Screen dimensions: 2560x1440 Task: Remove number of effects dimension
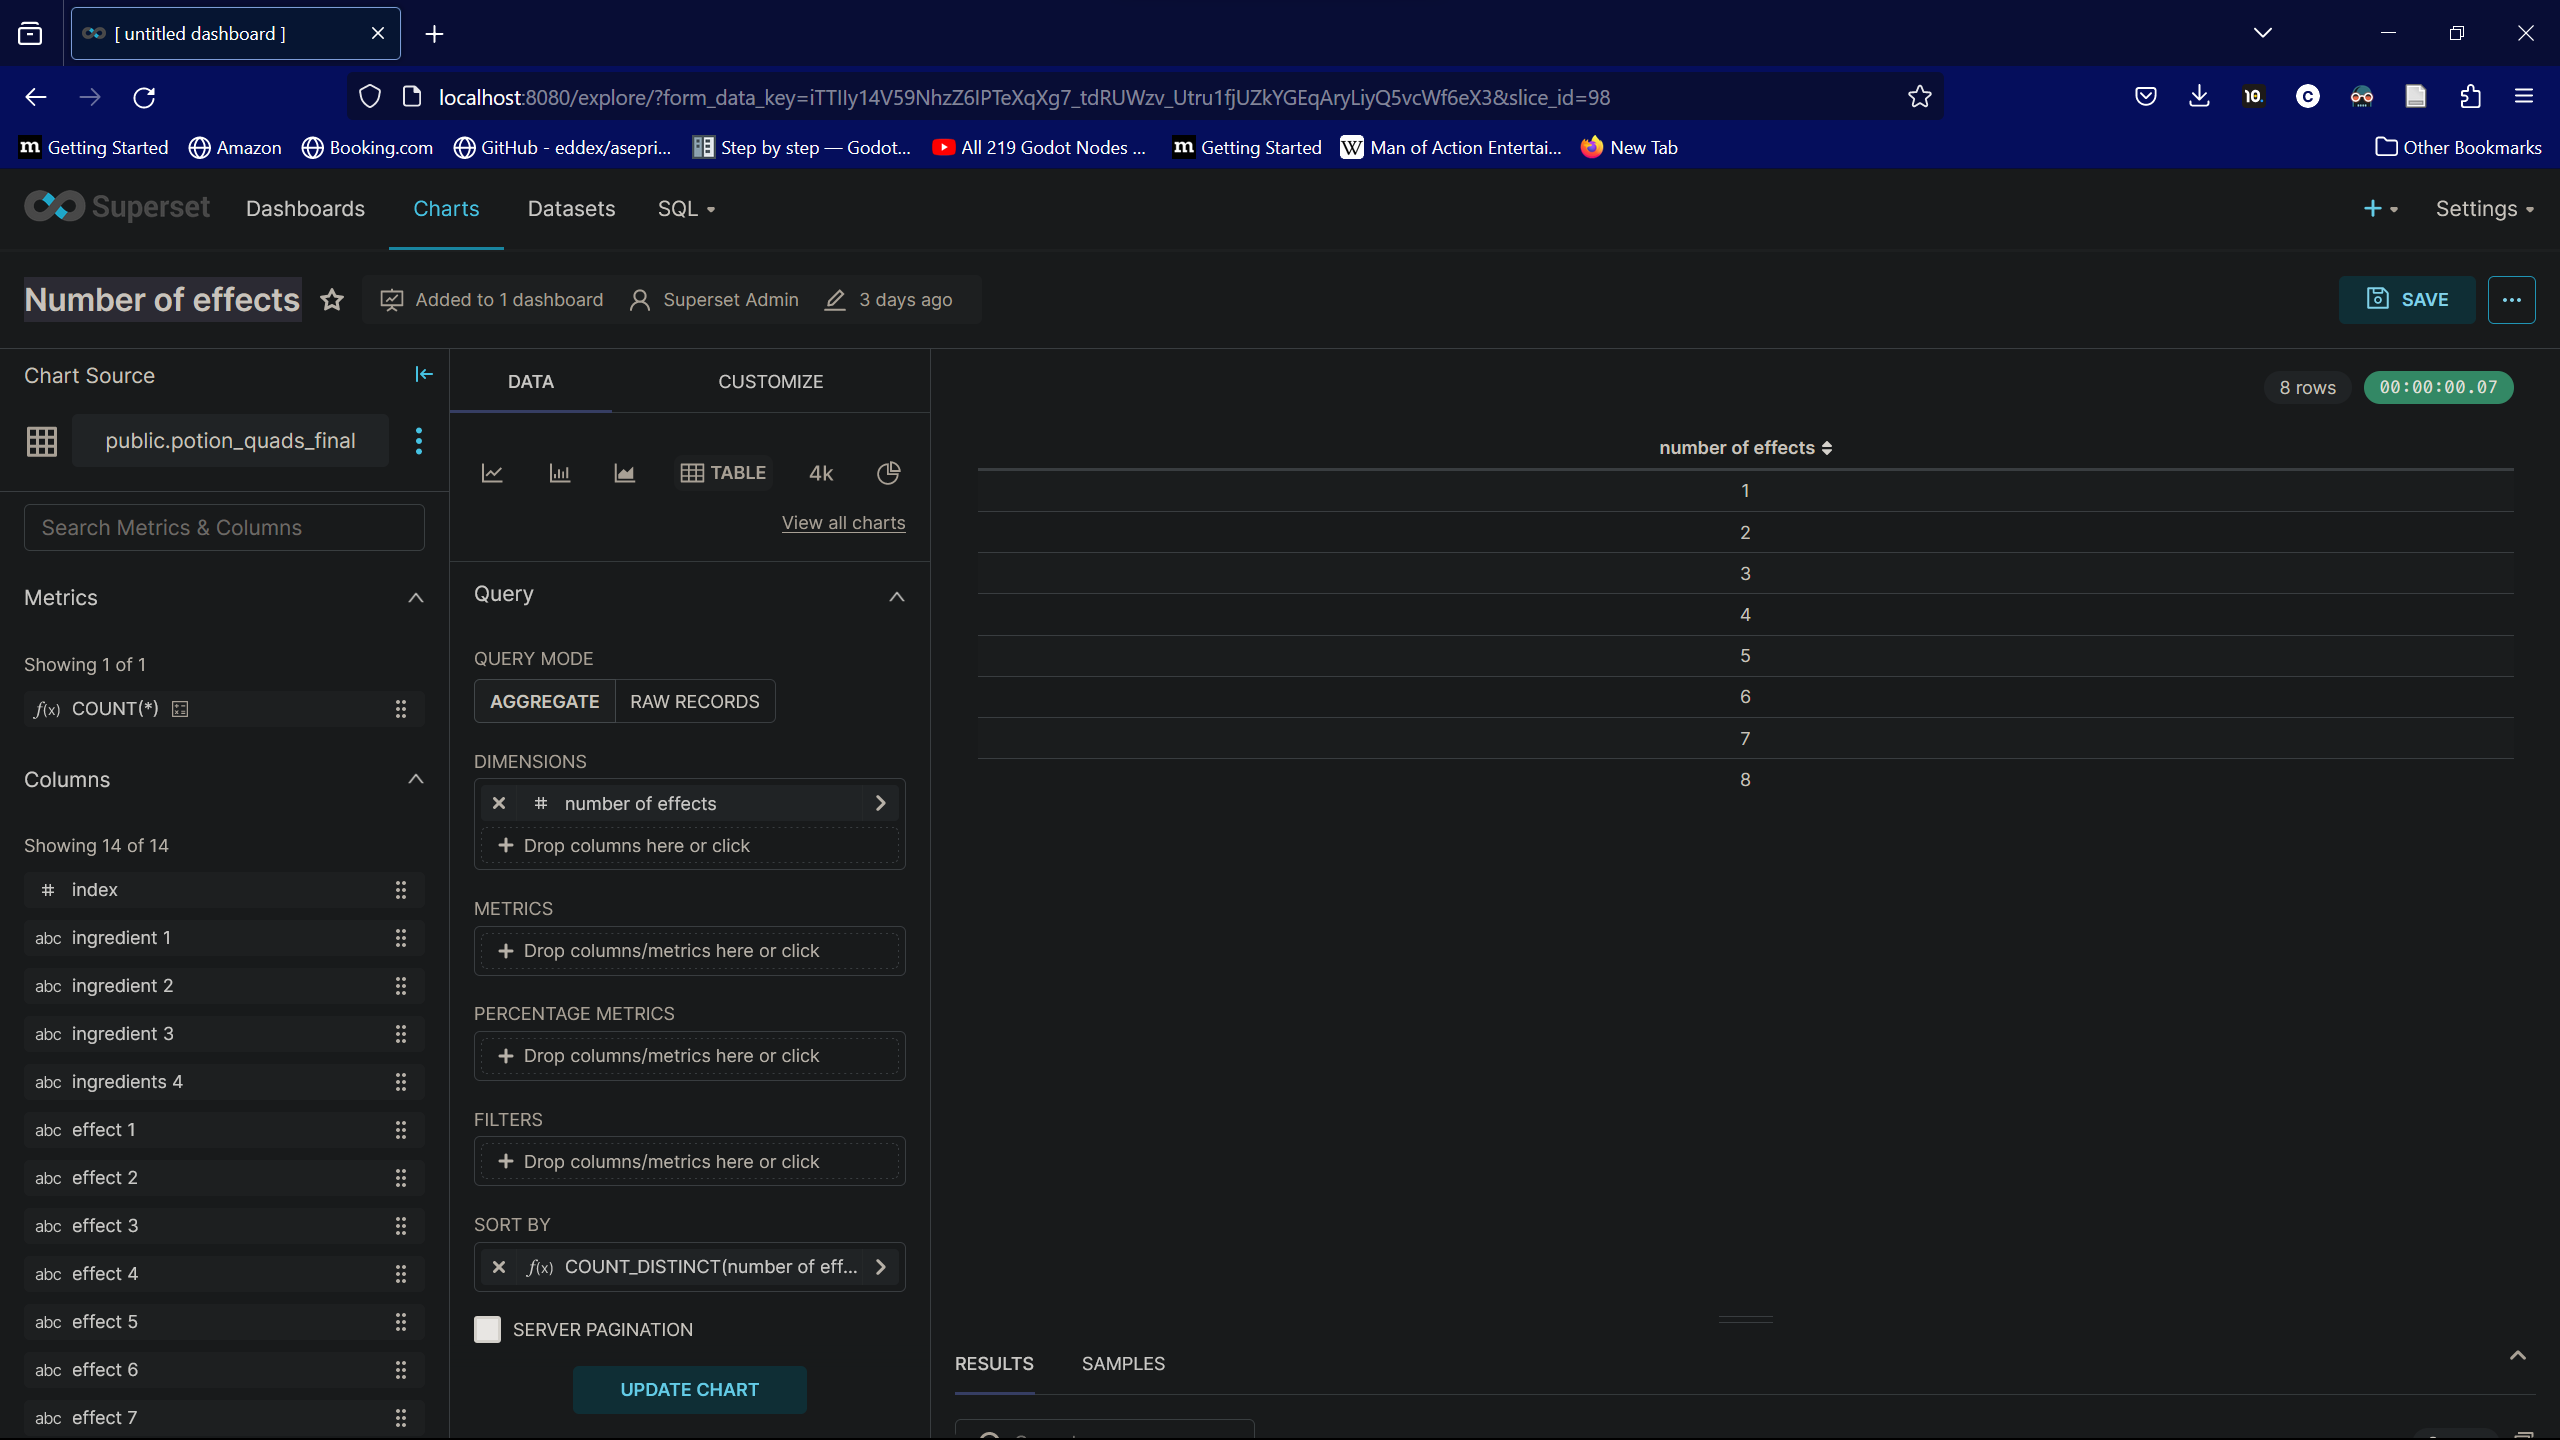click(x=499, y=803)
